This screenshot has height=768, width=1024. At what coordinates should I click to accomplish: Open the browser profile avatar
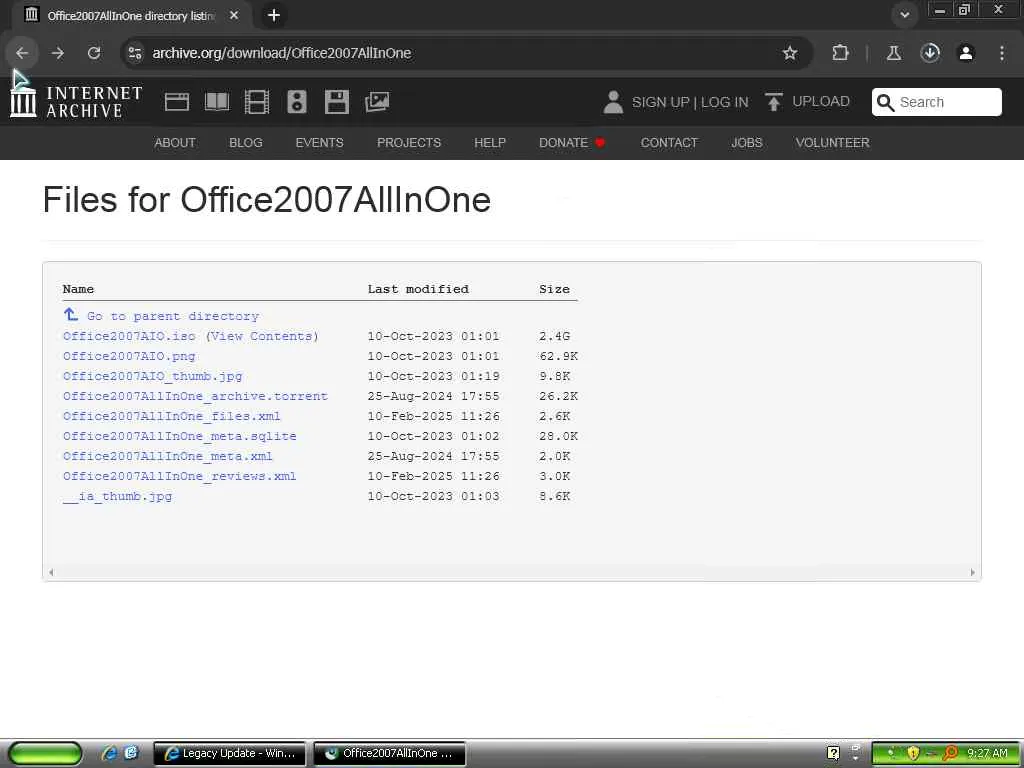click(966, 53)
